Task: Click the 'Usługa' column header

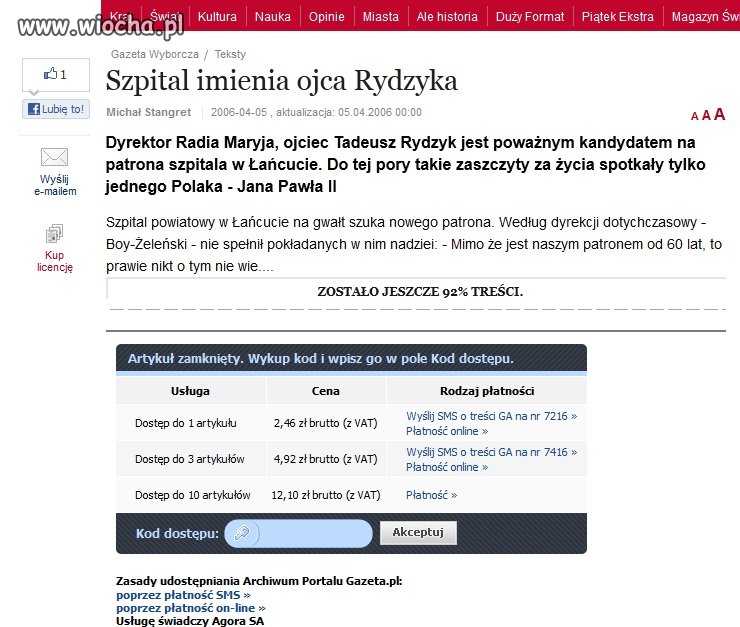Action: pyautogui.click(x=190, y=391)
